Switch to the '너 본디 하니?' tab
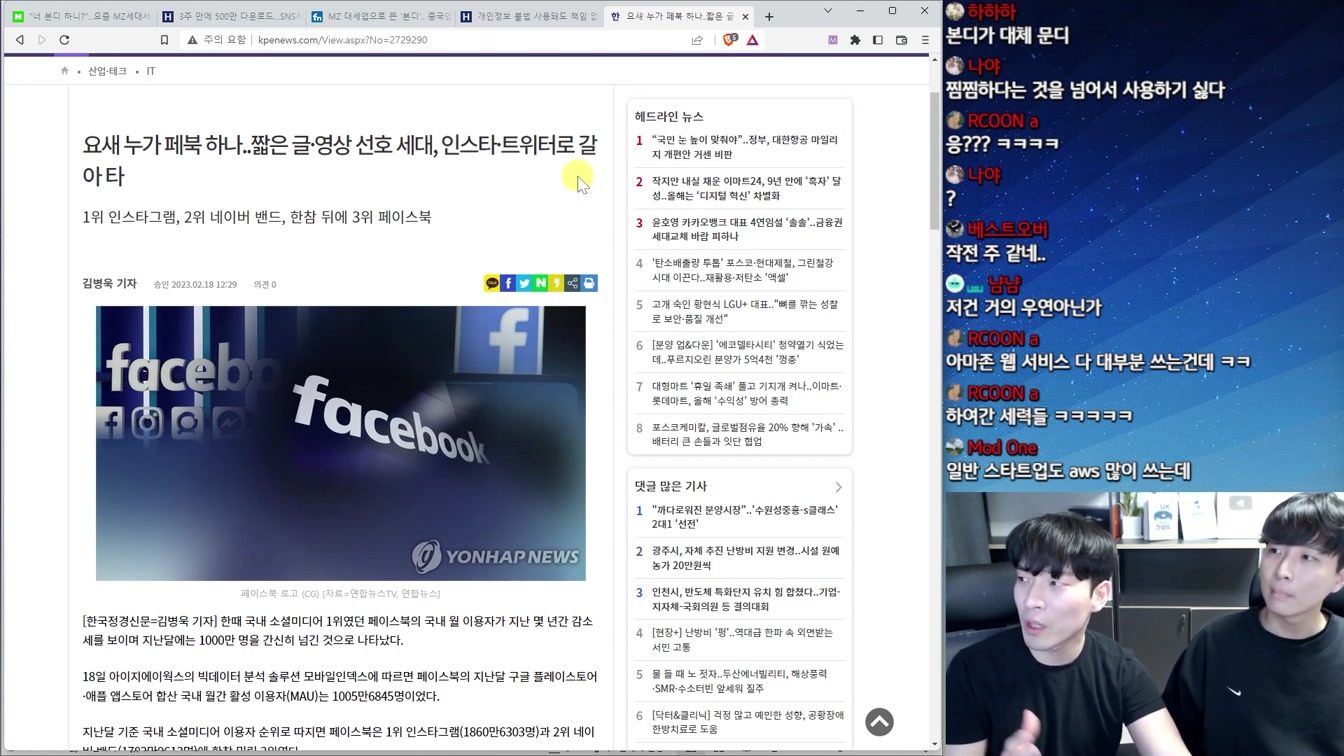This screenshot has width=1344, height=756. tap(82, 16)
